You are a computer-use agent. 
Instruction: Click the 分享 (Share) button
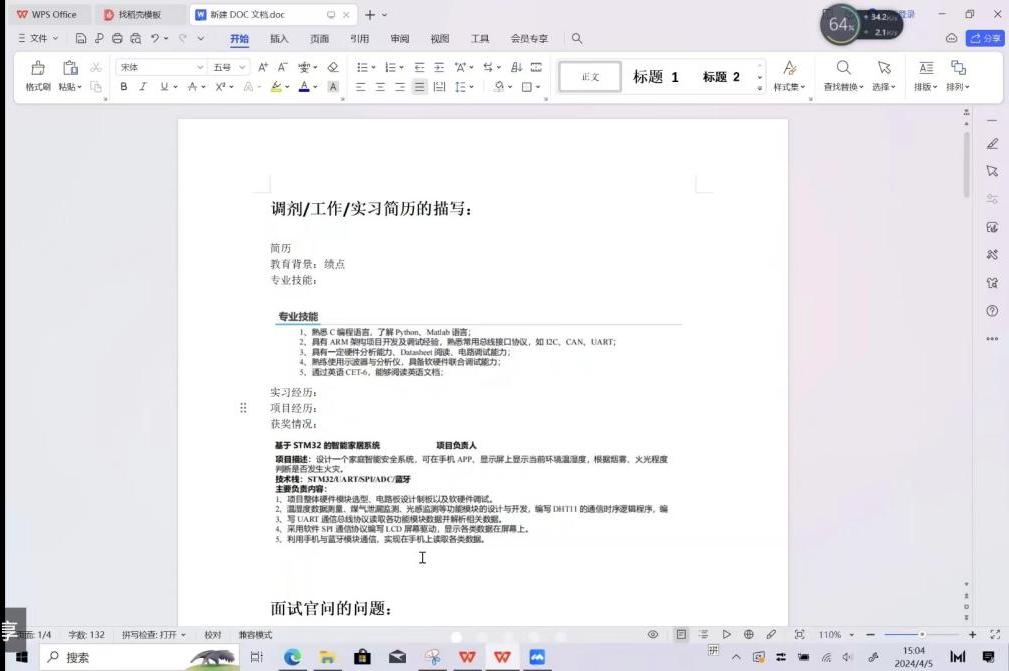pyautogui.click(x=985, y=38)
